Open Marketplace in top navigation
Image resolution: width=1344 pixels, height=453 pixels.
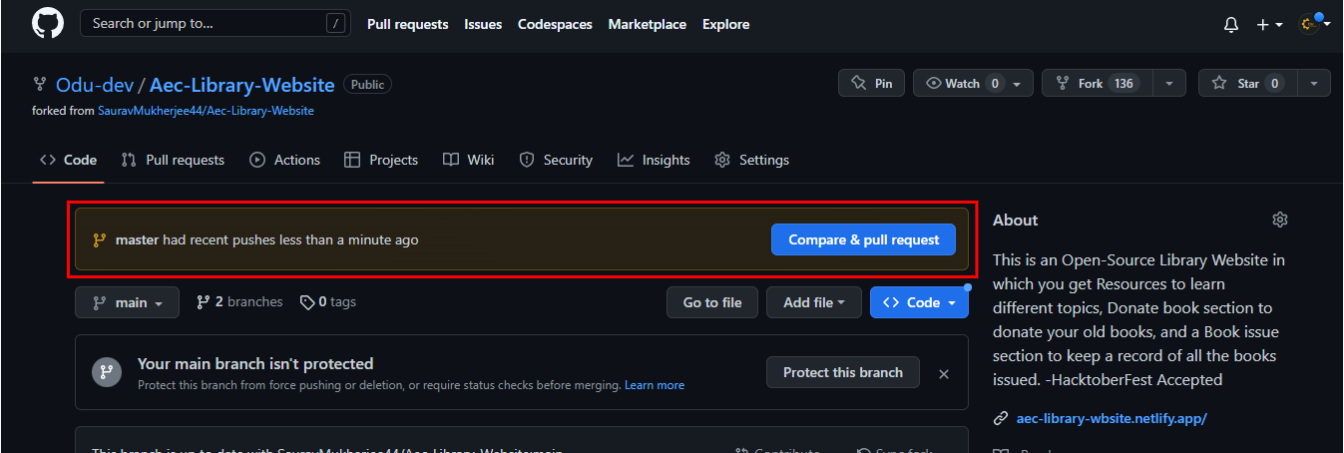pos(647,24)
